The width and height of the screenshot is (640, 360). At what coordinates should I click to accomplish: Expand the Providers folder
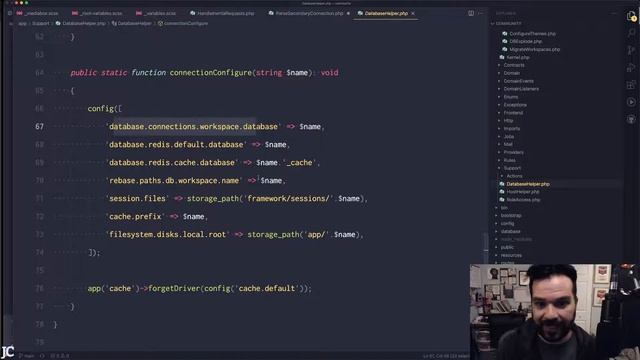click(x=513, y=152)
